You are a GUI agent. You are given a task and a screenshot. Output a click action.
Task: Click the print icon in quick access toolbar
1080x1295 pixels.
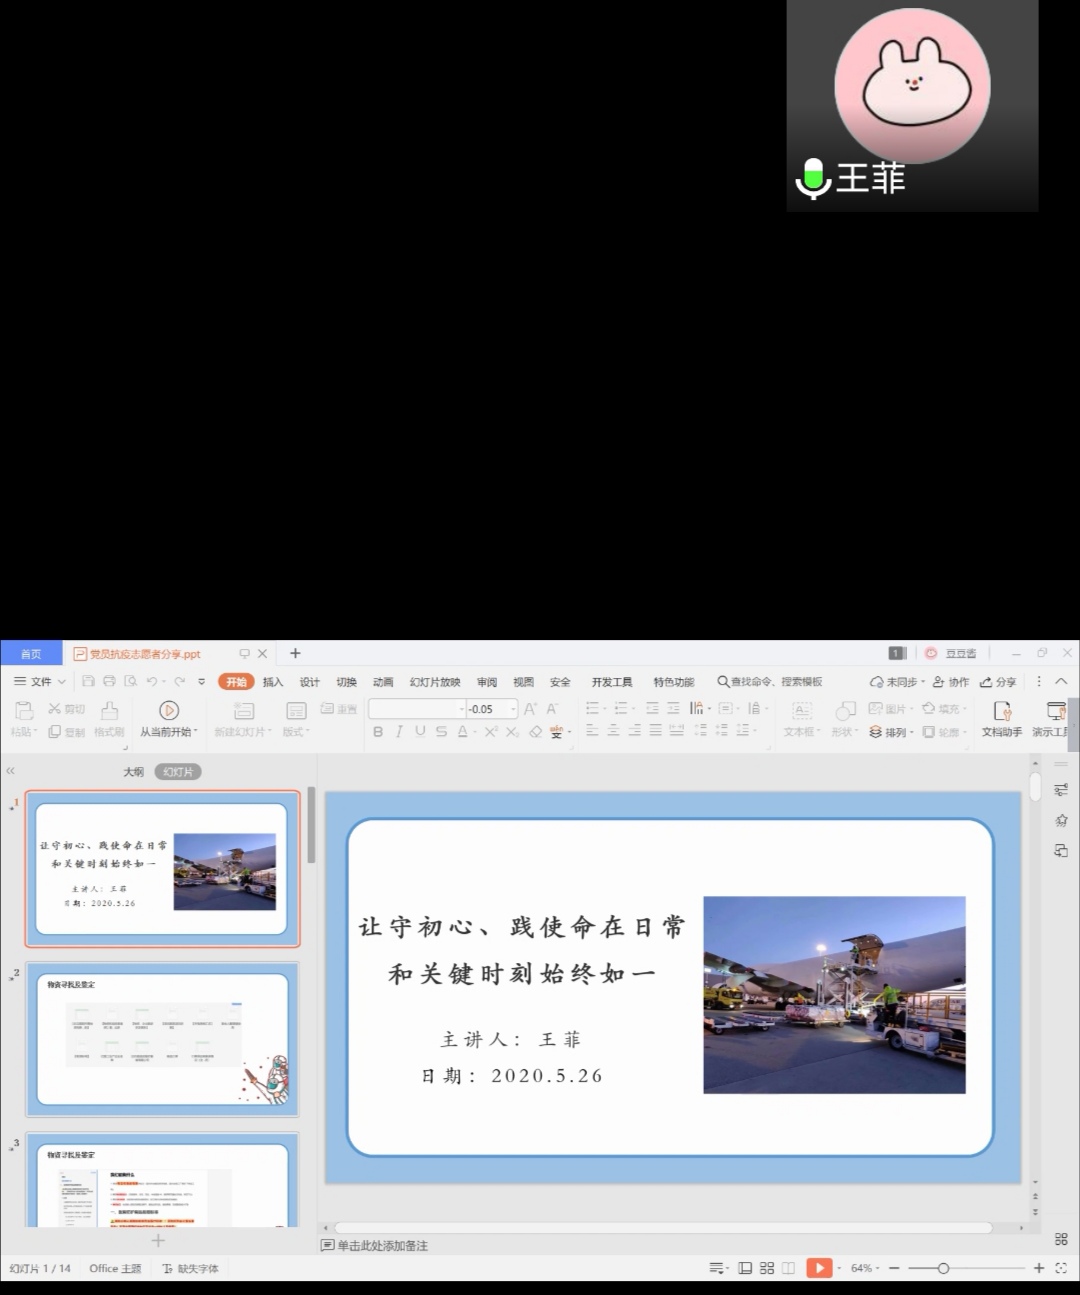point(109,681)
